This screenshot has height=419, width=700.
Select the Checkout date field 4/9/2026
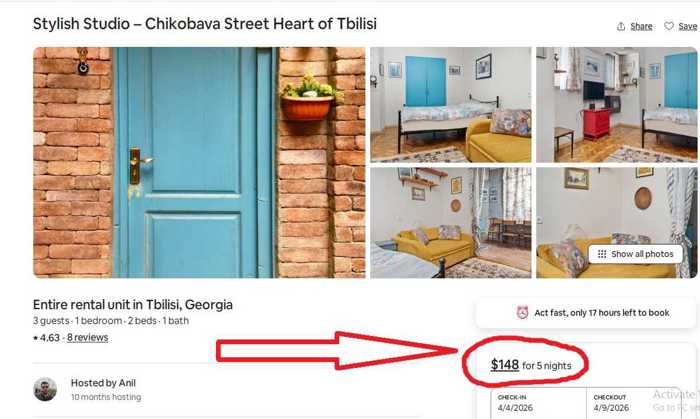point(634,403)
